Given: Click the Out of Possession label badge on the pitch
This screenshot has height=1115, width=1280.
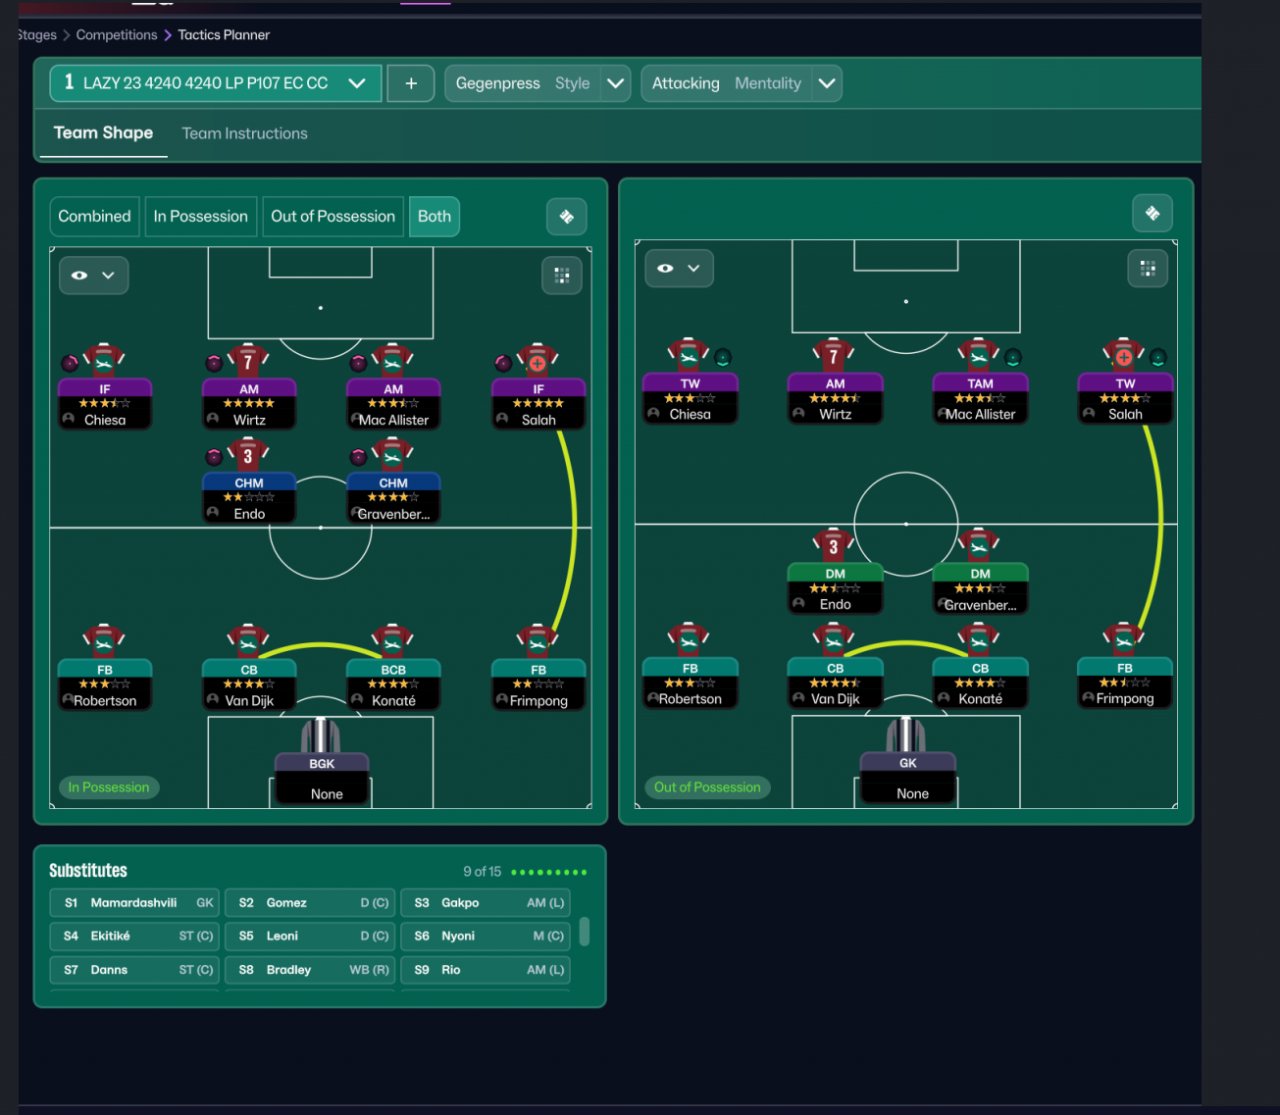Looking at the screenshot, I should (707, 787).
